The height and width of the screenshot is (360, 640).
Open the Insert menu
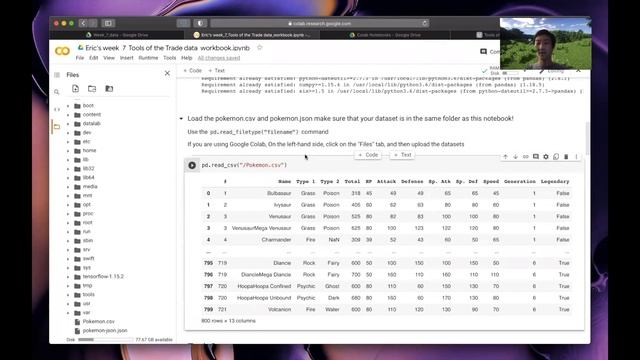tap(127, 58)
